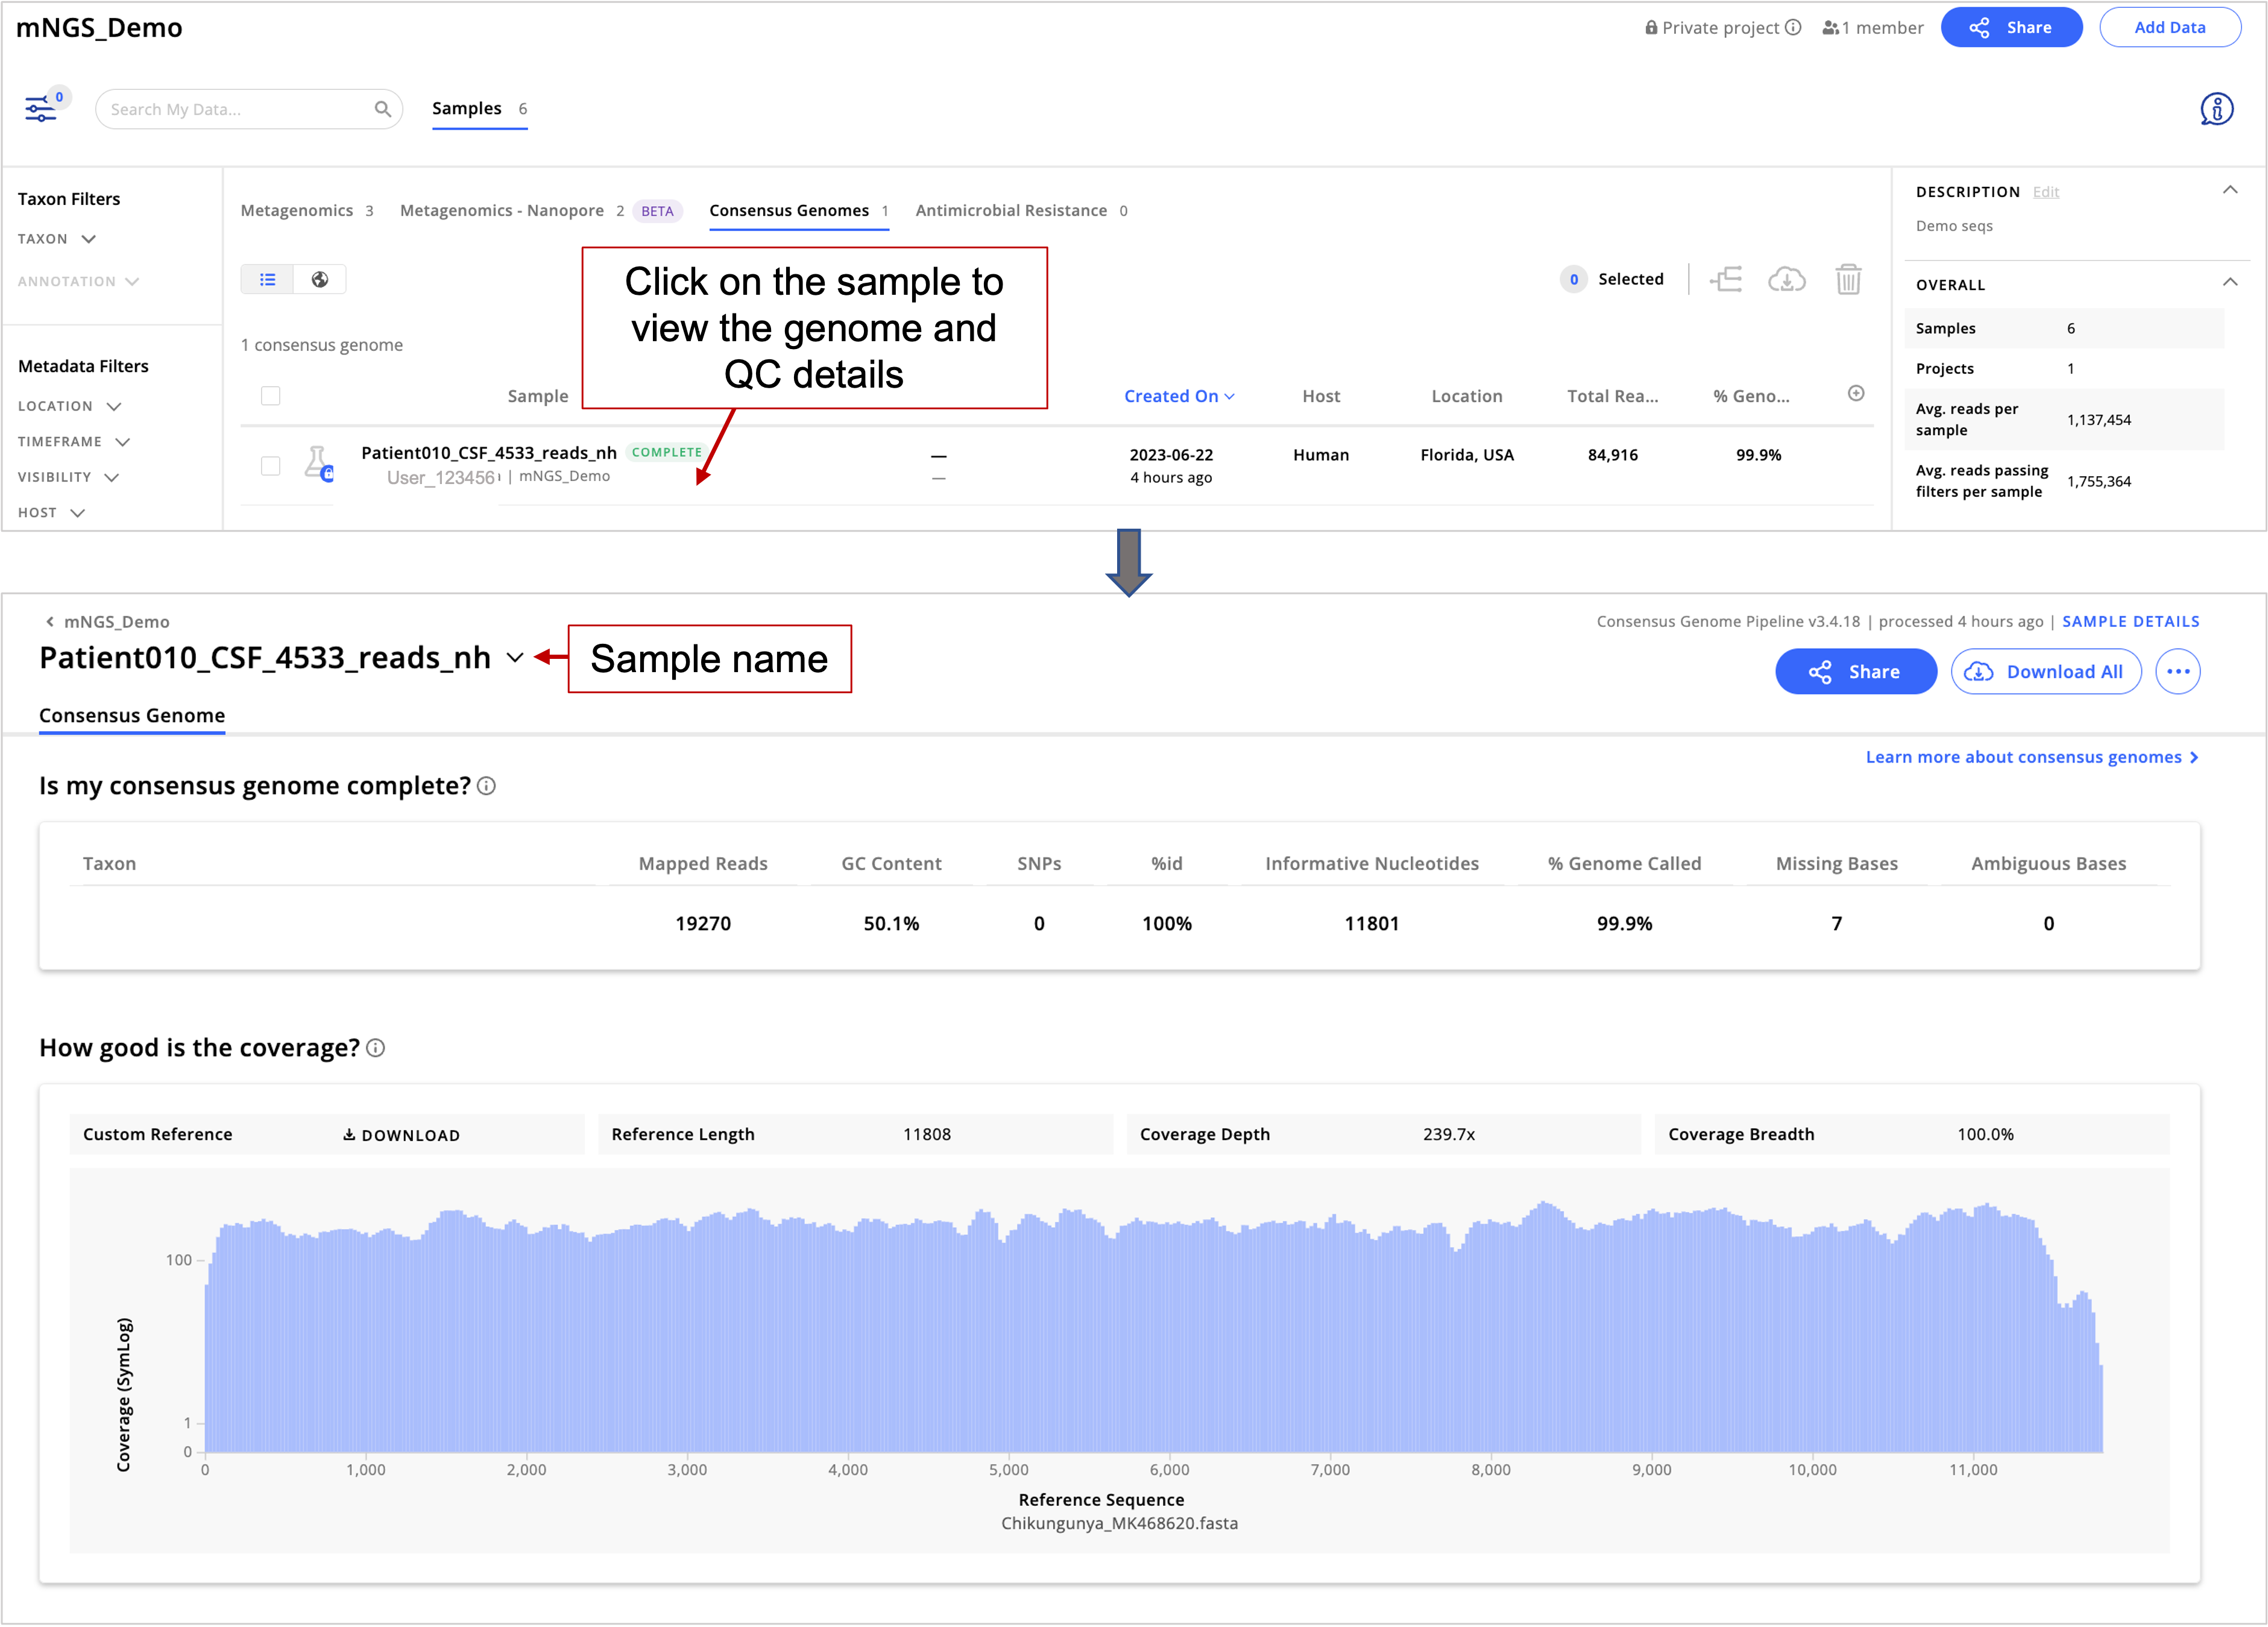This screenshot has height=1627, width=2268.
Task: Click the Location column header
Action: [x=1466, y=396]
